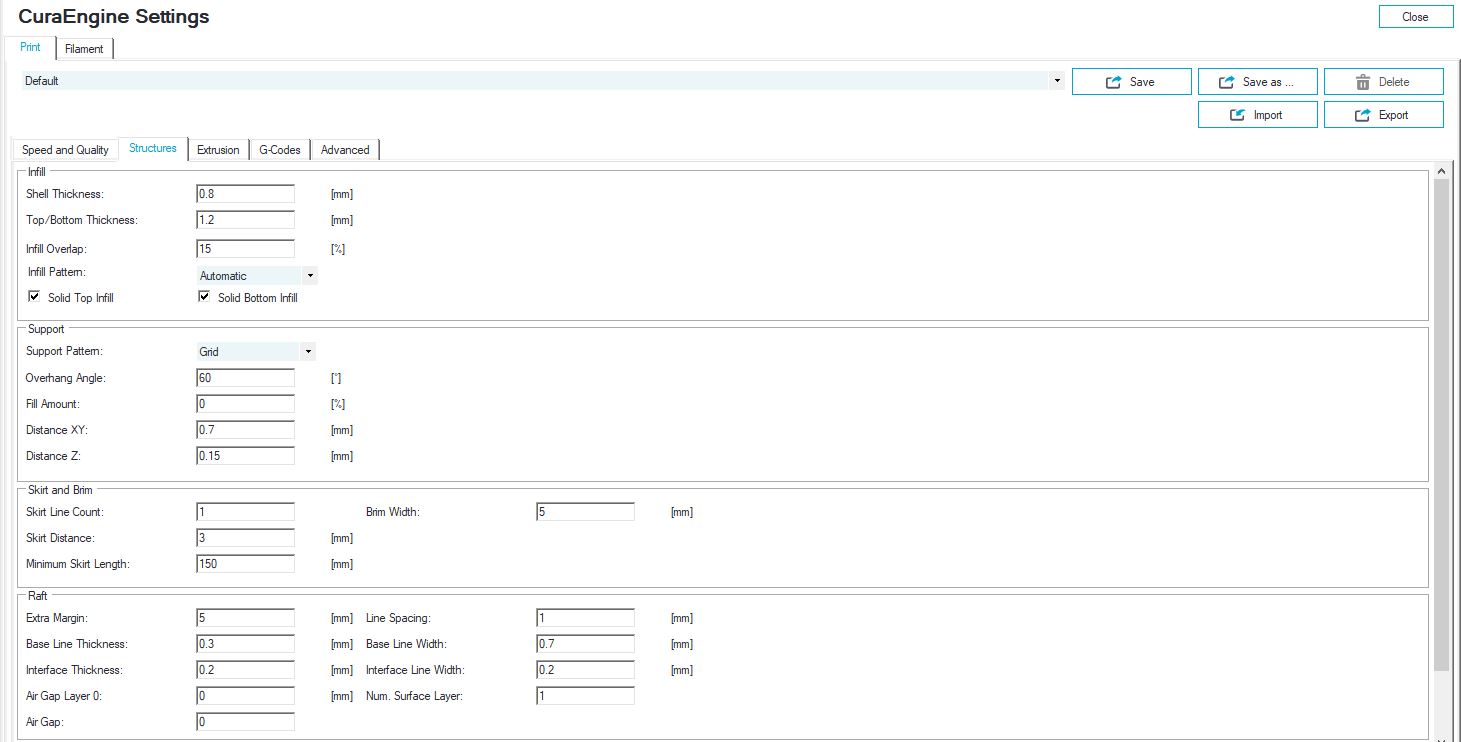This screenshot has width=1461, height=742.
Task: Click the Skirt Line Count field
Action: point(246,512)
